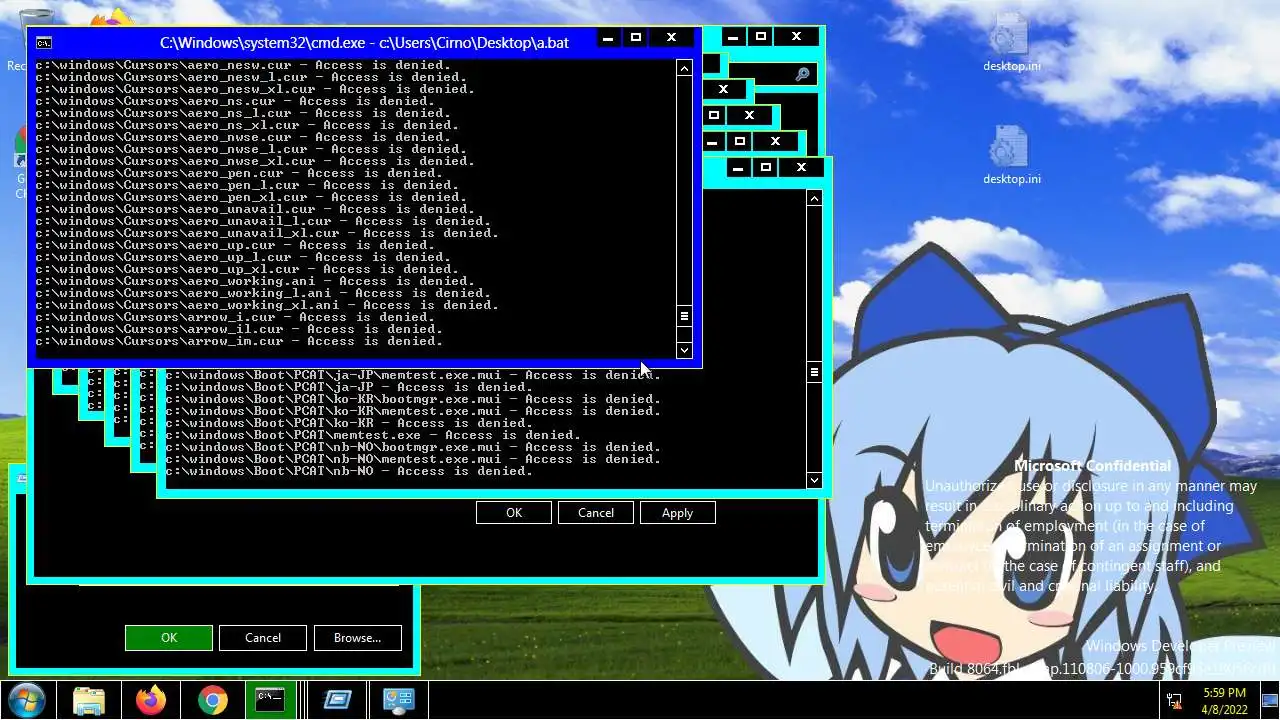Click the aero_up.cur access denied line
The image size is (1280, 720).
pyautogui.click(x=235, y=245)
